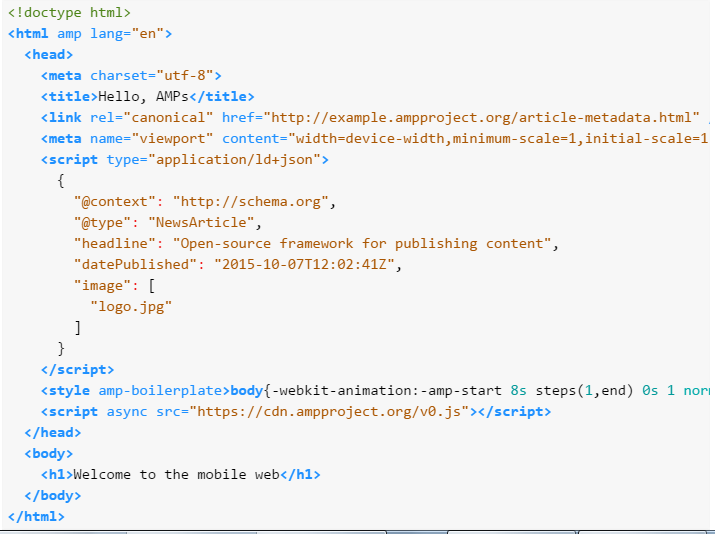The height and width of the screenshot is (534, 715).
Task: Click the cdn.ampproject.org/v0.js URL
Action: coord(329,411)
